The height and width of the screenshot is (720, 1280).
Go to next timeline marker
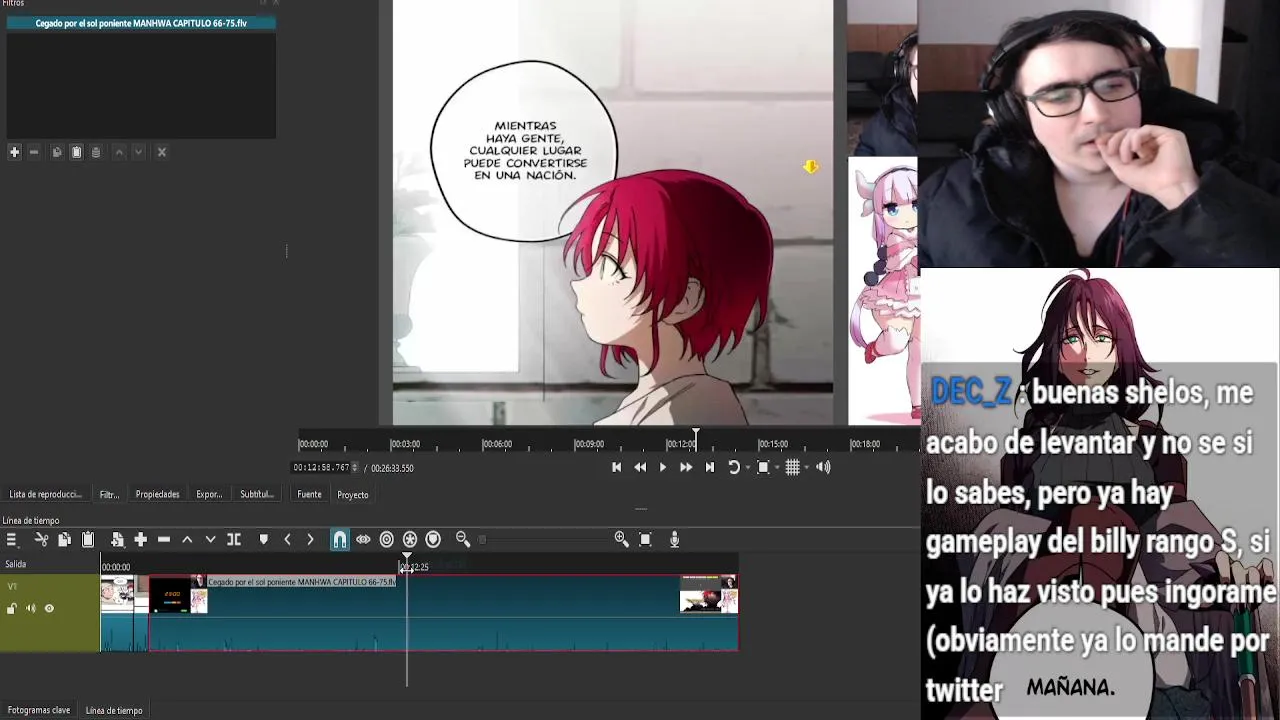pyautogui.click(x=310, y=539)
